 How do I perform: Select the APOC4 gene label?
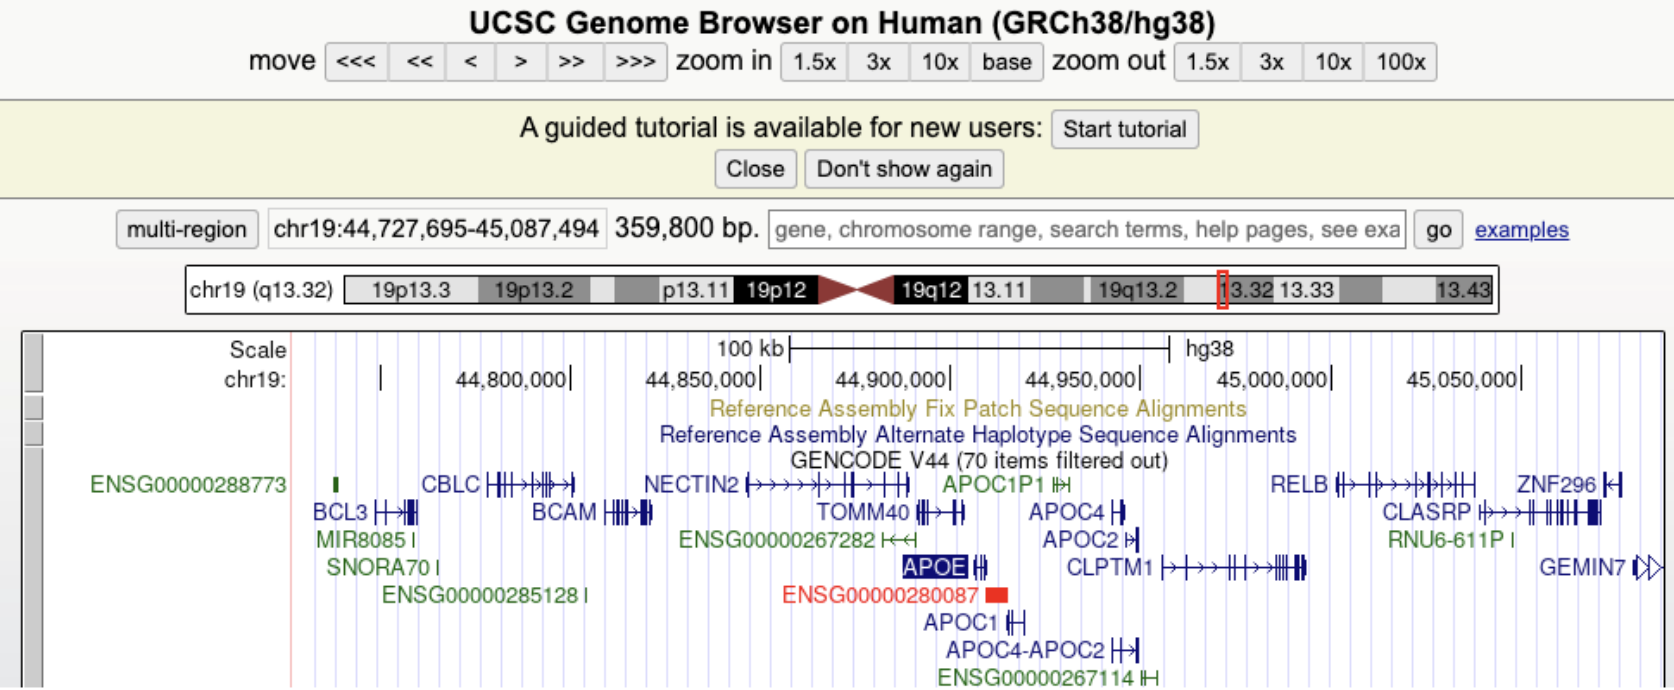click(1066, 513)
